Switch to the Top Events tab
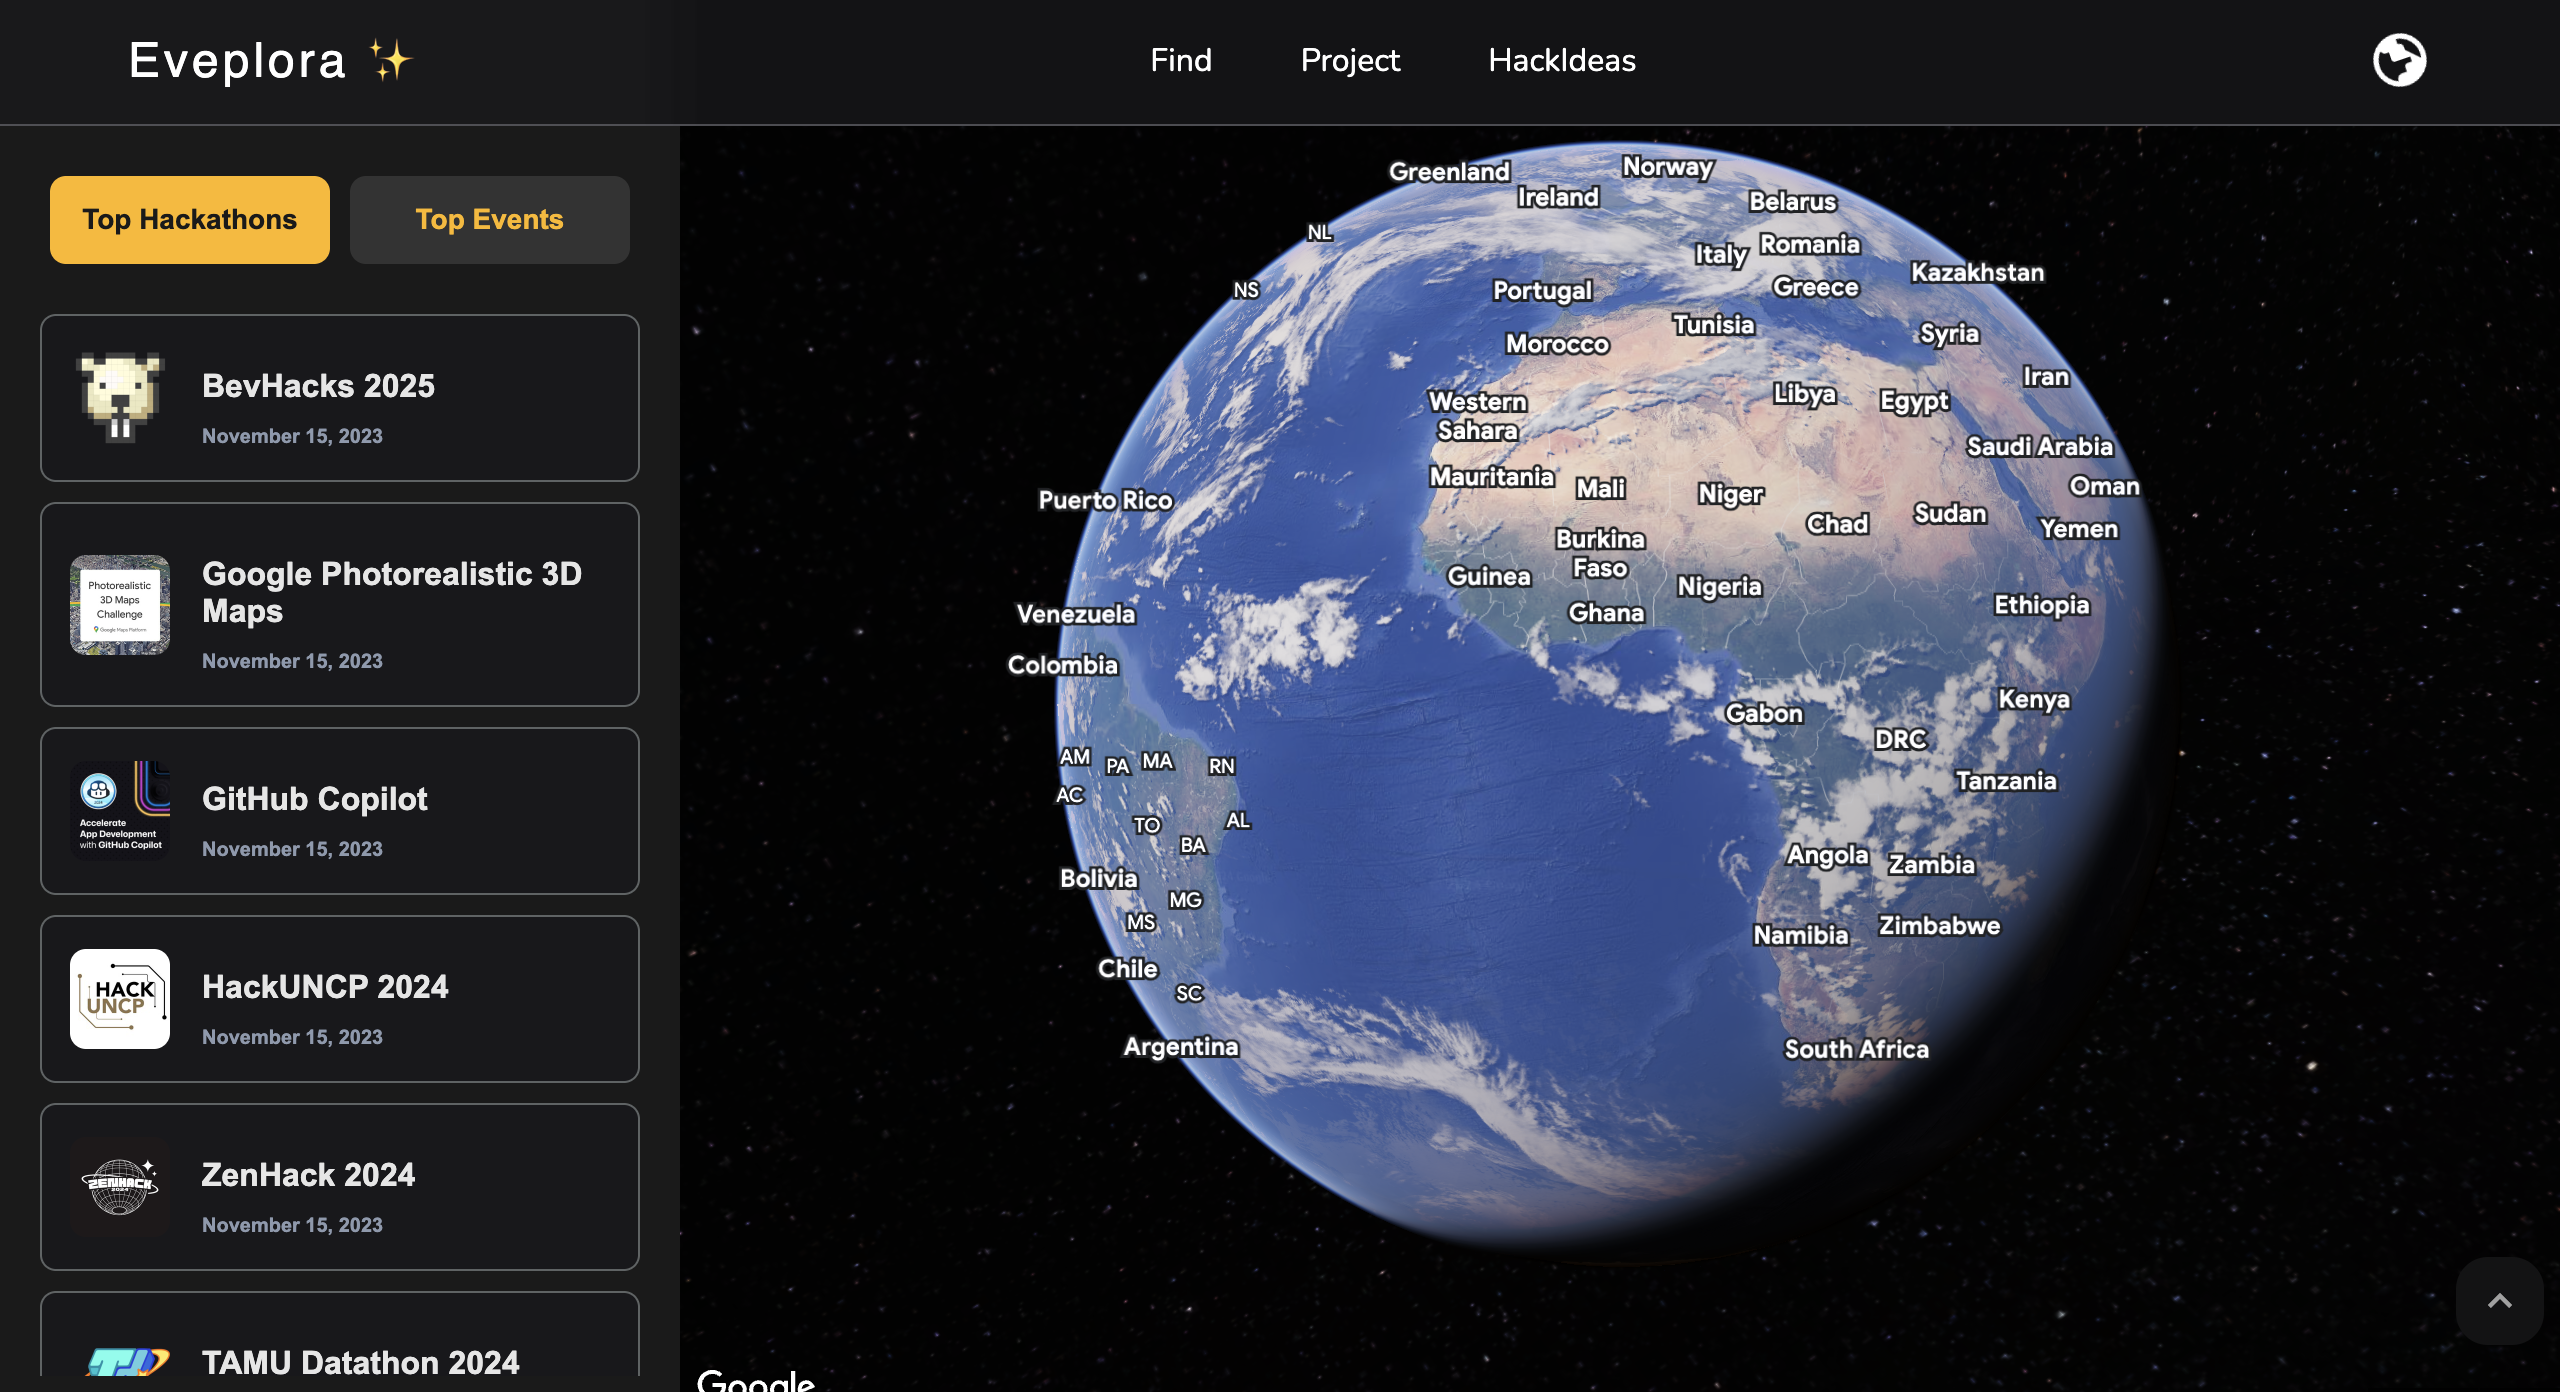The height and width of the screenshot is (1392, 2560). tap(489, 220)
